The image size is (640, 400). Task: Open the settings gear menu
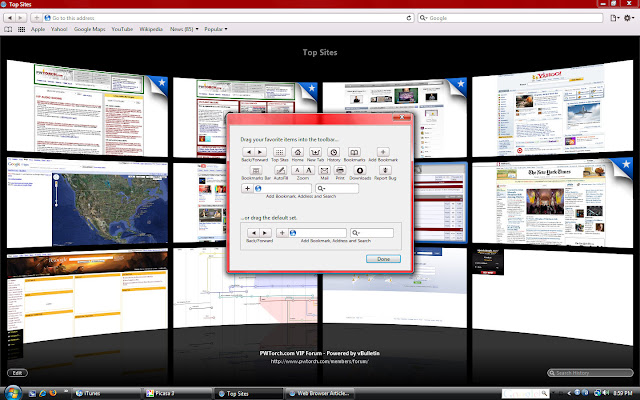(x=628, y=18)
